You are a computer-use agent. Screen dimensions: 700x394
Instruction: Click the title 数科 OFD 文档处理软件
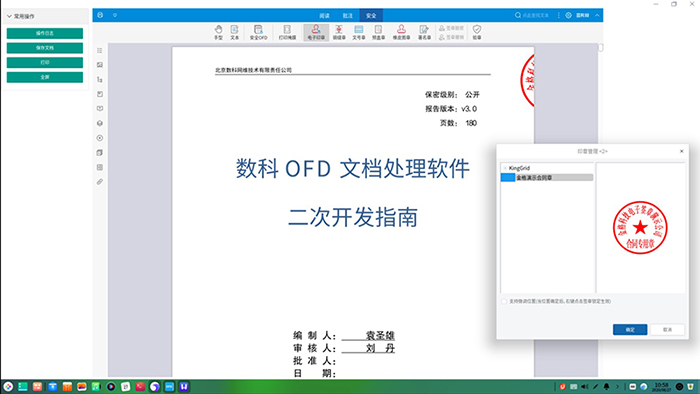[x=353, y=169]
